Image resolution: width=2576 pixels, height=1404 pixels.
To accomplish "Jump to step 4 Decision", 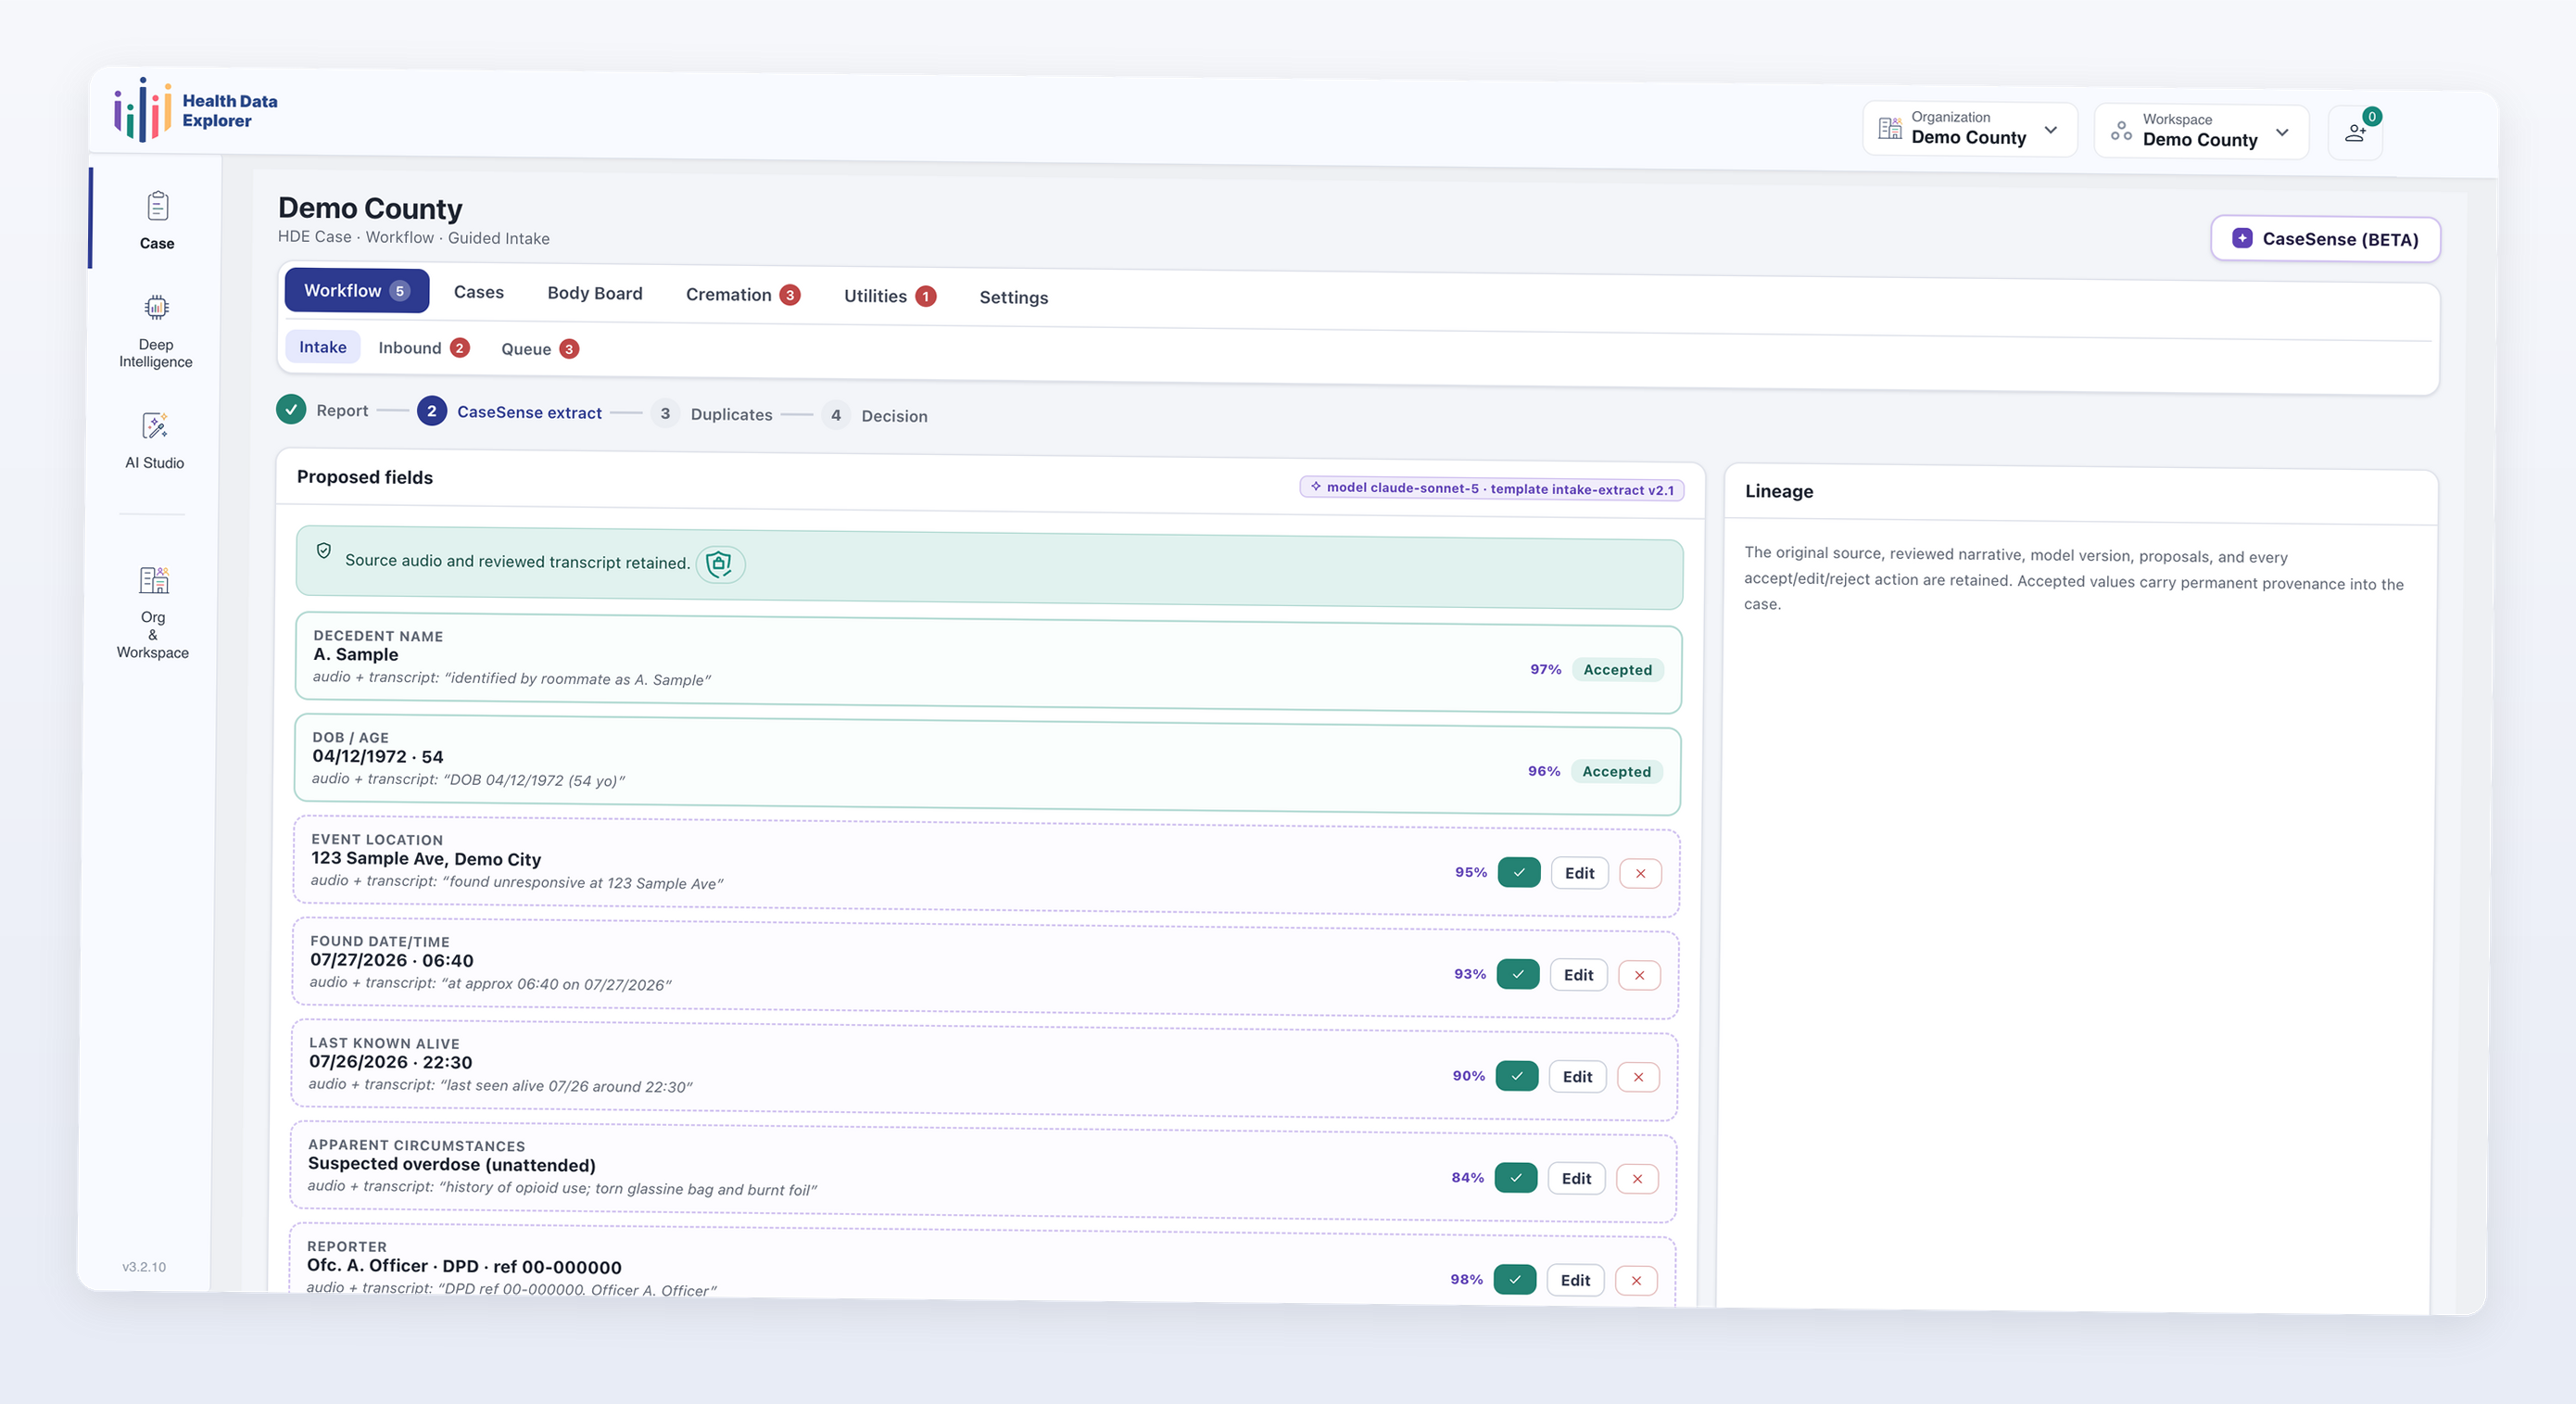I will click(875, 415).
